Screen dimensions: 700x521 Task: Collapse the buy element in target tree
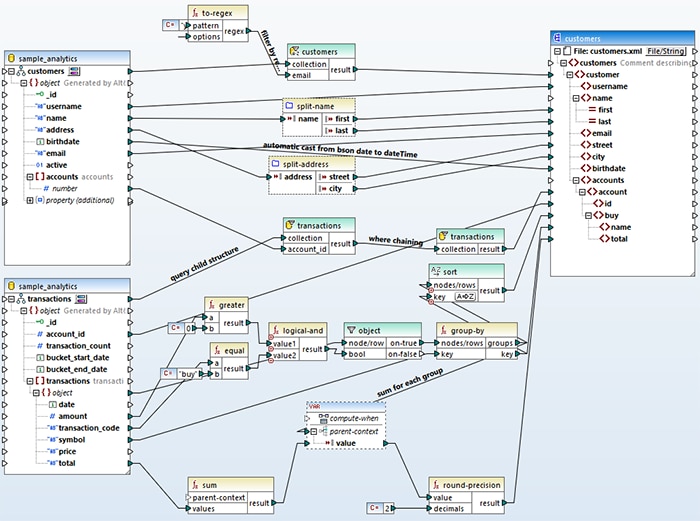[587, 214]
